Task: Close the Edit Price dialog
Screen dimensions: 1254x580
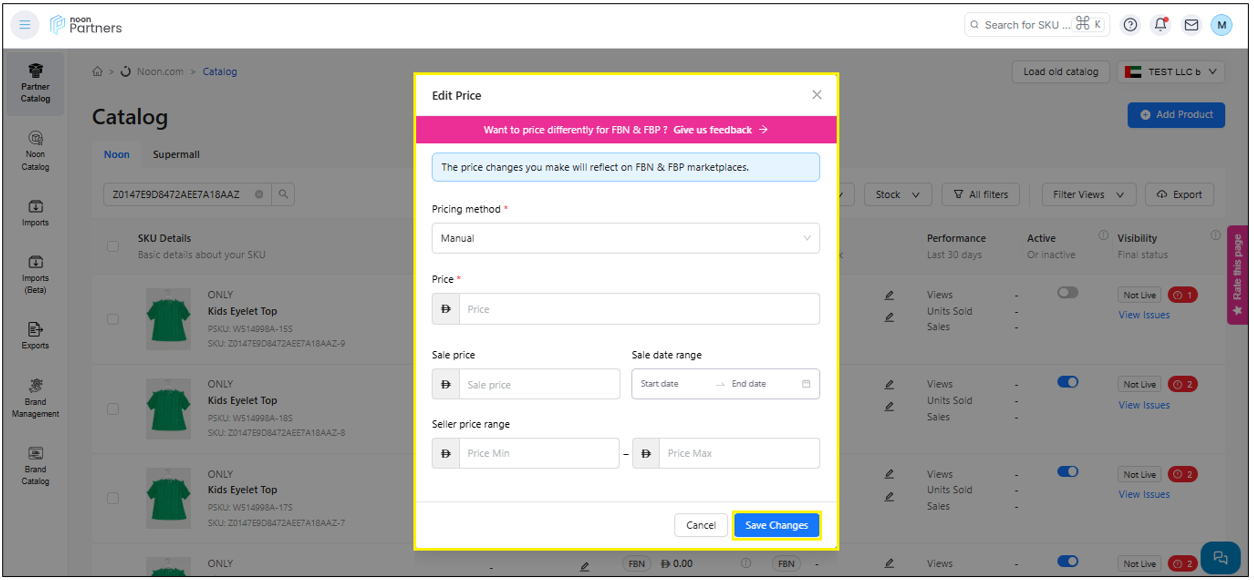Action: point(816,95)
